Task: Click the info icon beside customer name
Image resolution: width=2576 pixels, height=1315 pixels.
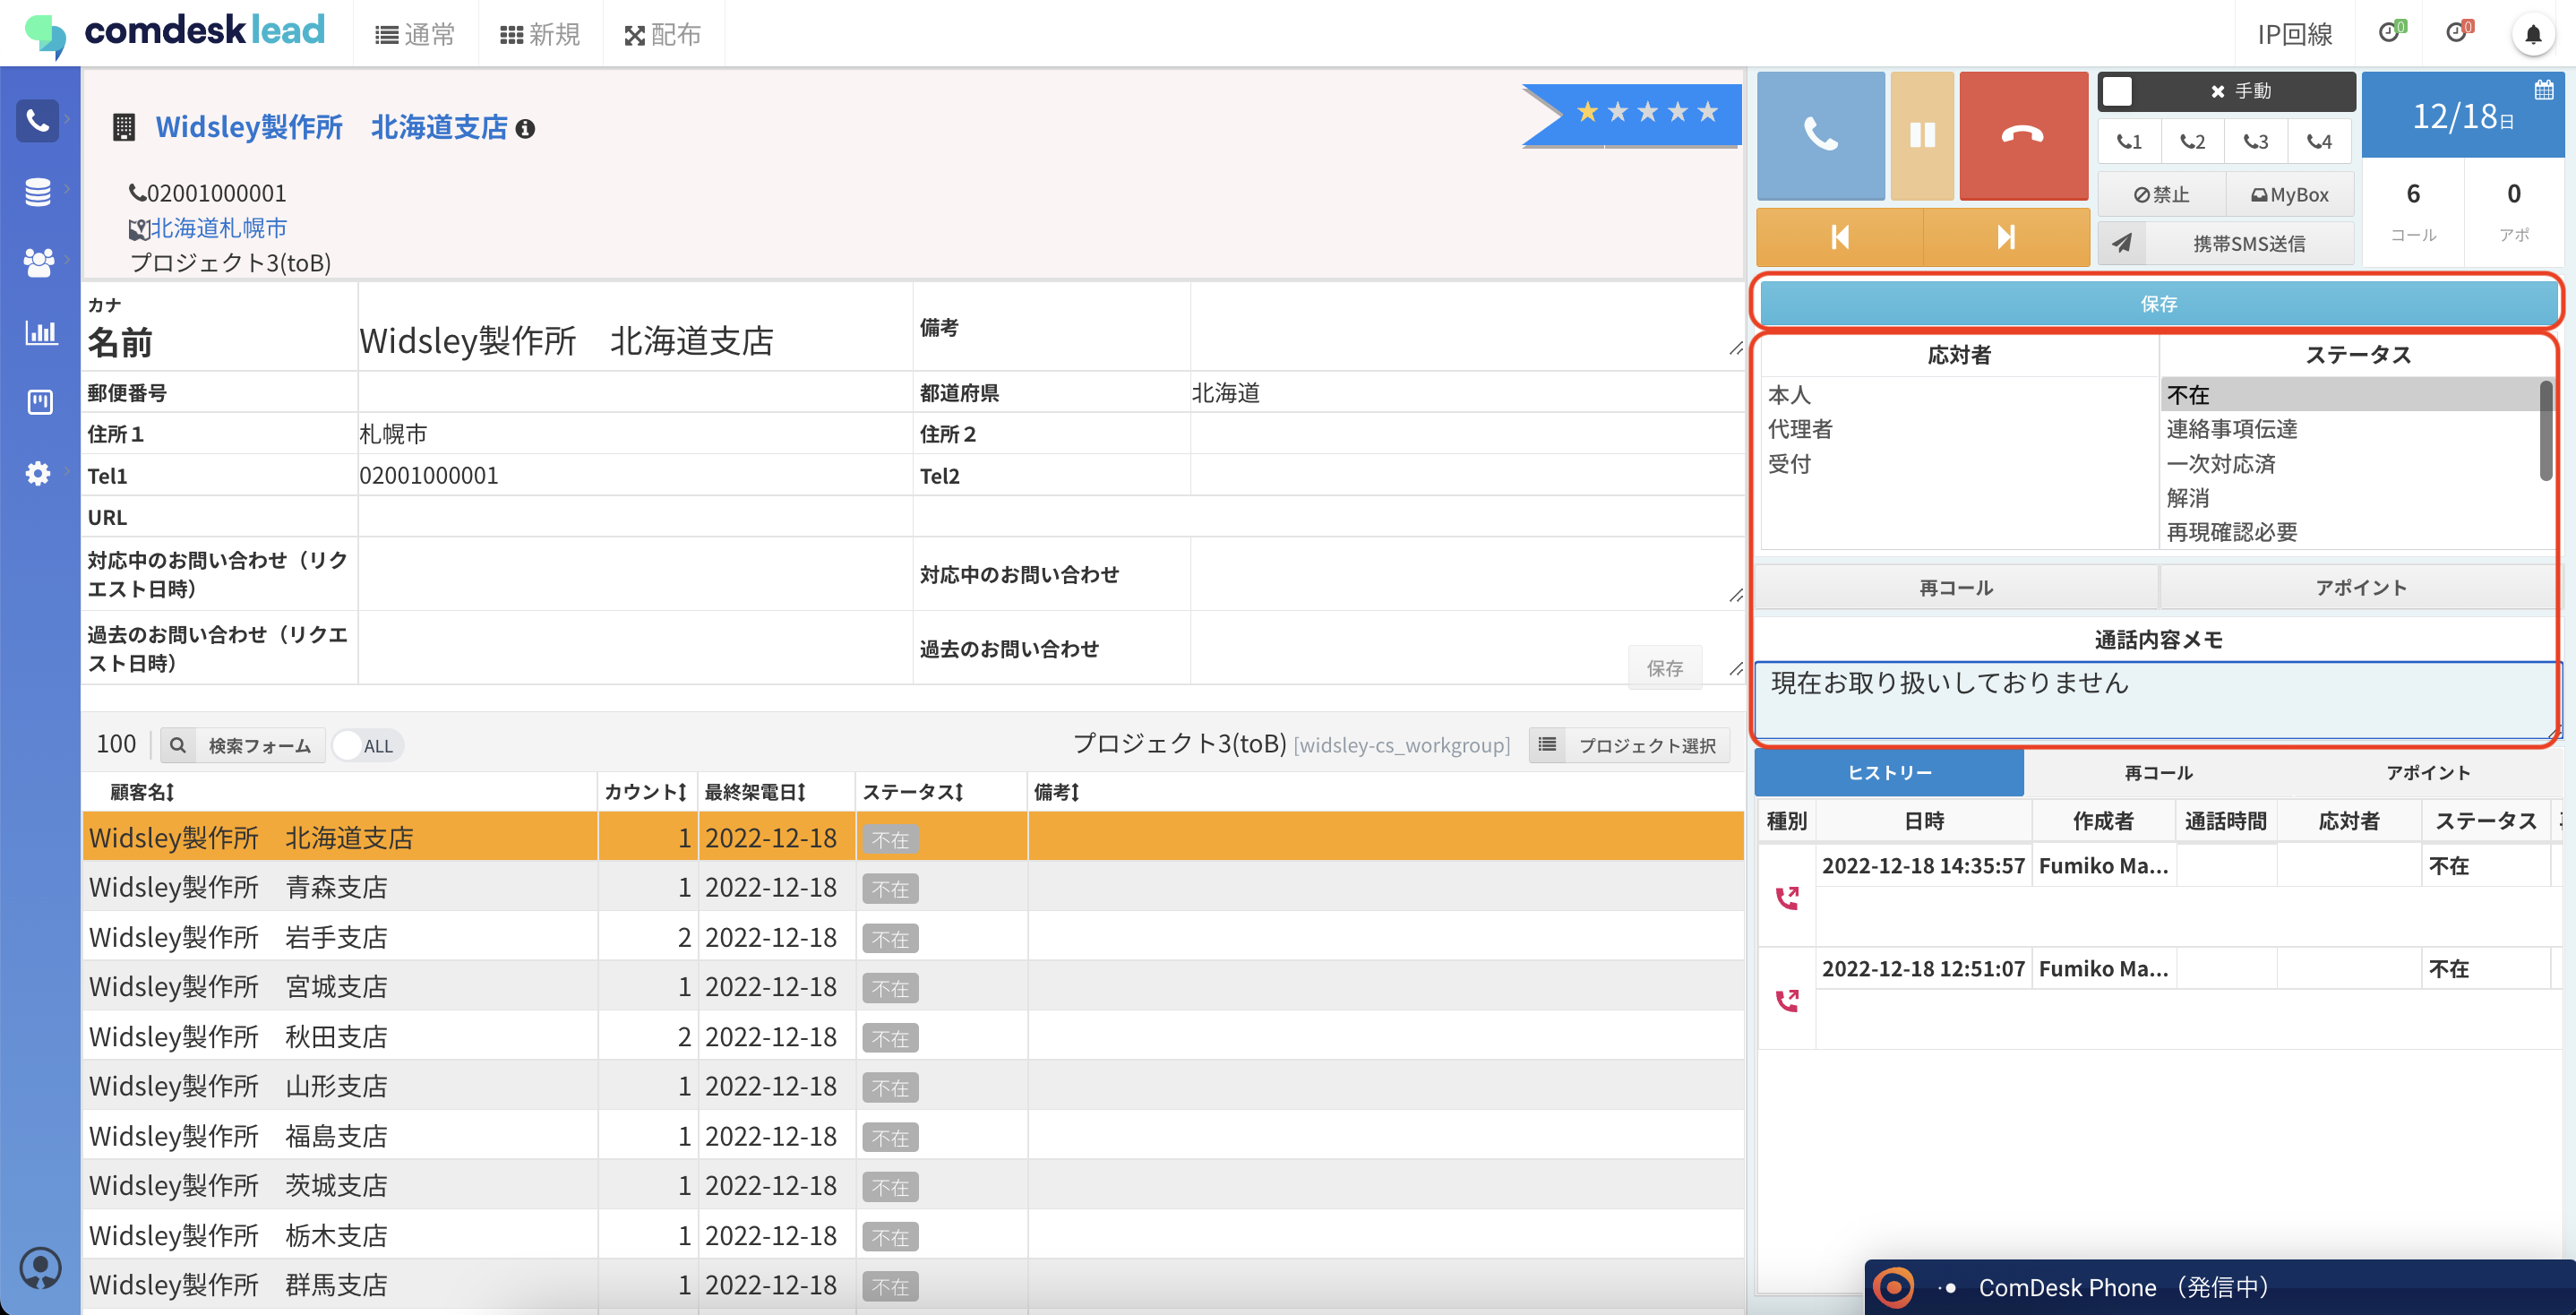Action: tap(525, 129)
